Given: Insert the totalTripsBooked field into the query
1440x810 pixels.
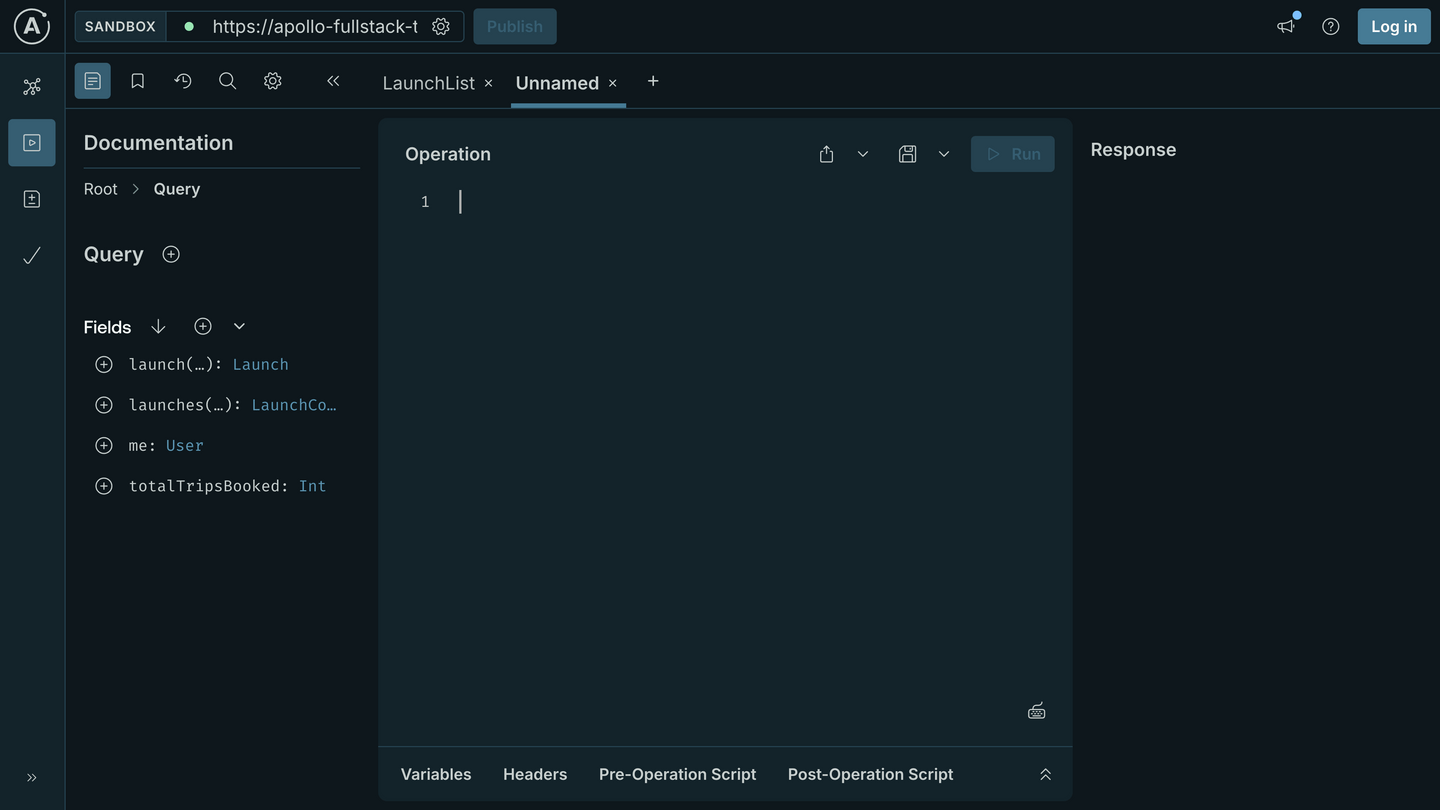Looking at the screenshot, I should pyautogui.click(x=103, y=485).
